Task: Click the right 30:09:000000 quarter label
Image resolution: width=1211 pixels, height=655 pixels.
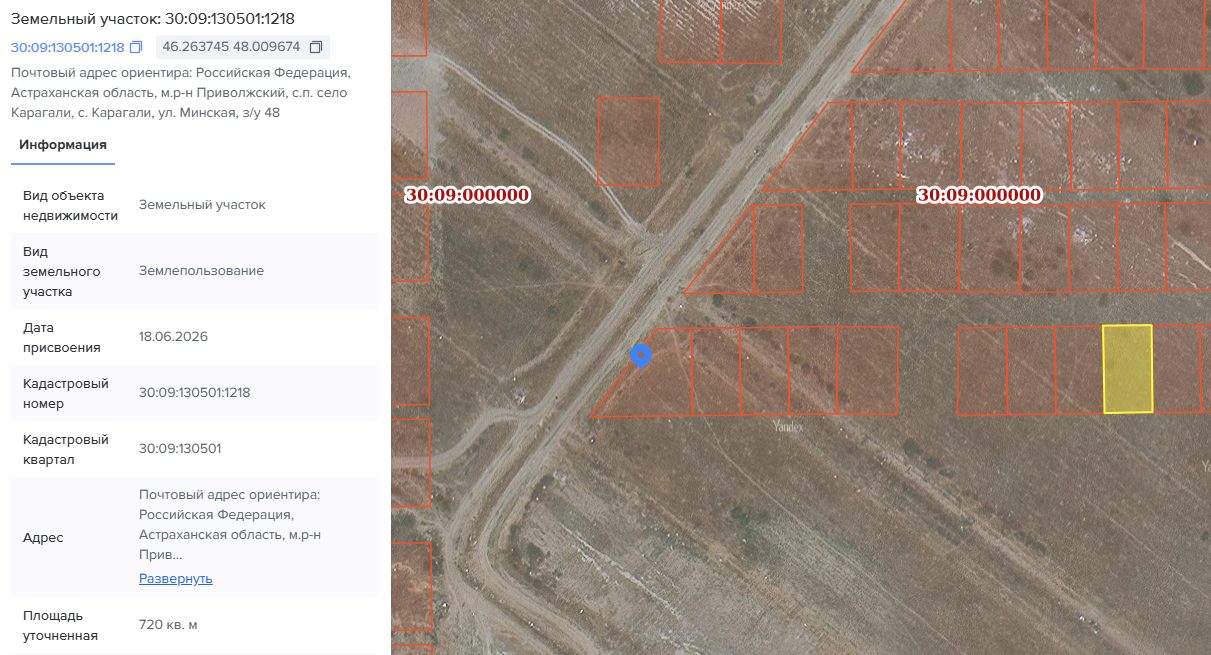Action: 979,195
